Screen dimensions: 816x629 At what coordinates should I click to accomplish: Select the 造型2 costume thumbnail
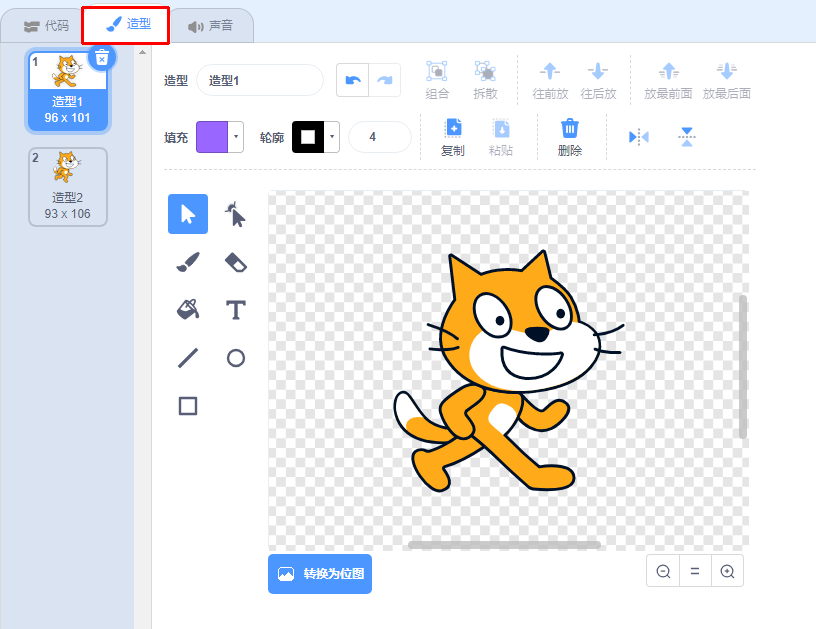tap(68, 187)
